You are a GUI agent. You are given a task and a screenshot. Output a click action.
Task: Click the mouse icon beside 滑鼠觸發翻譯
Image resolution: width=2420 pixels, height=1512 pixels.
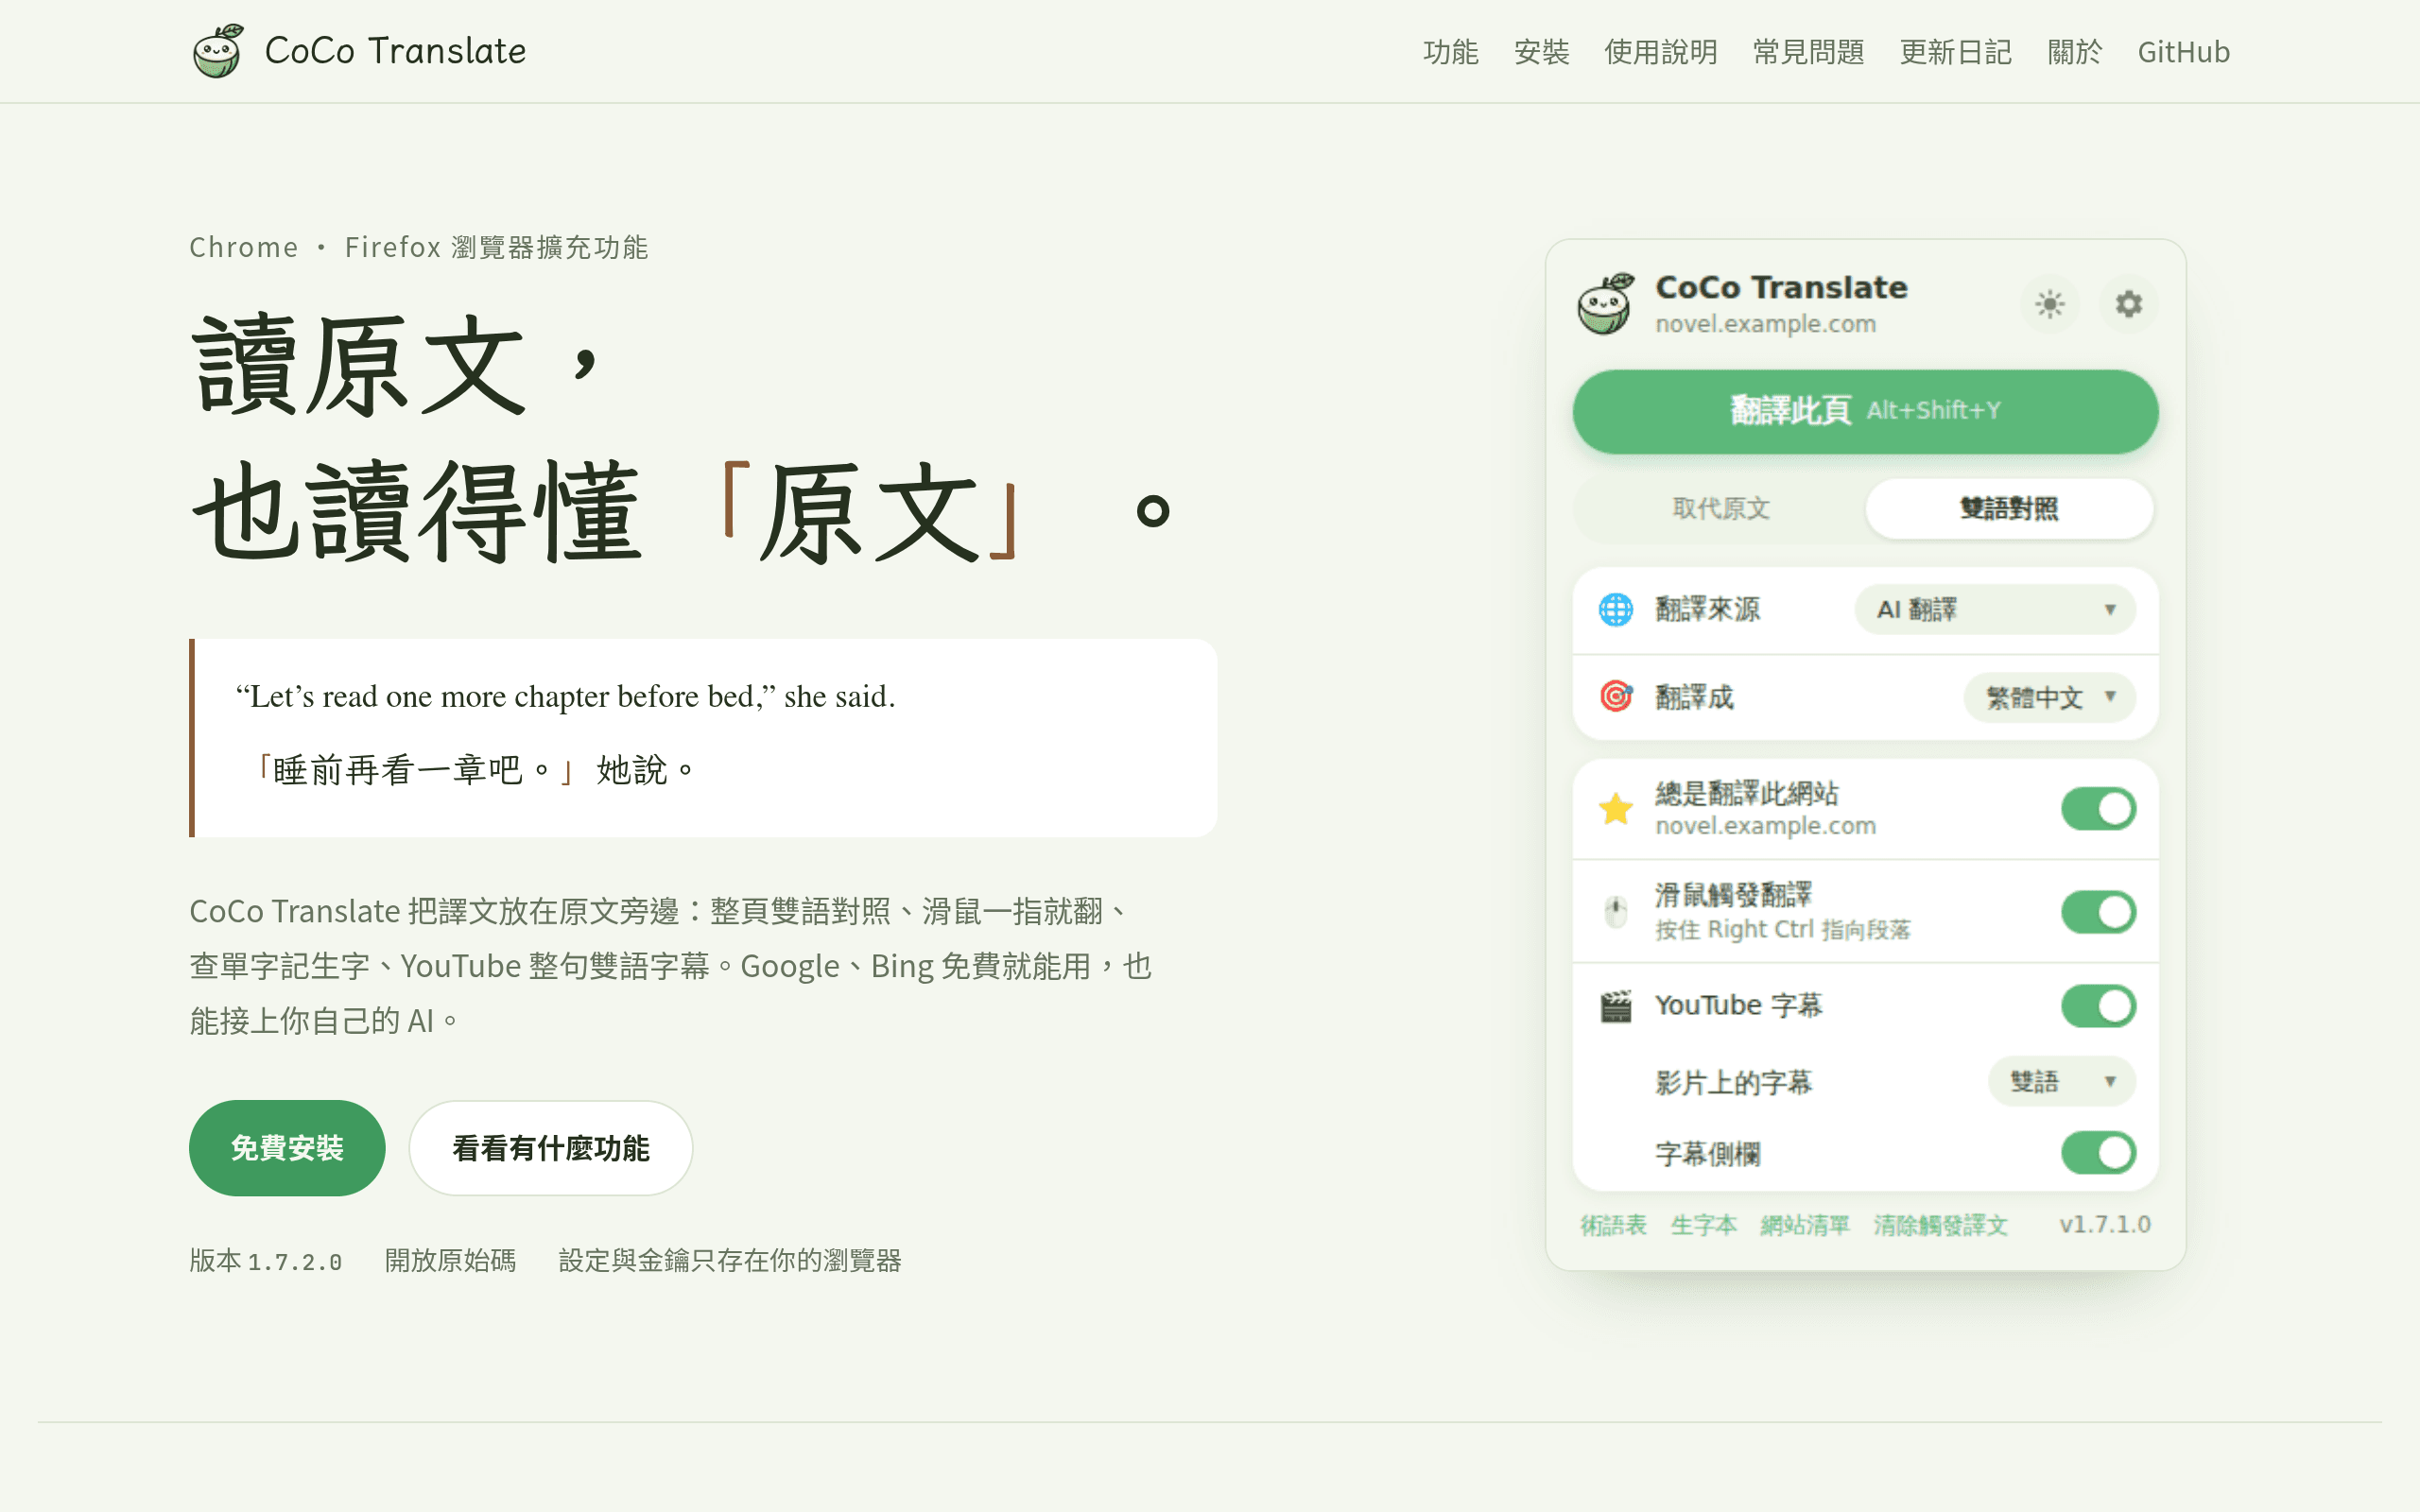(x=1616, y=912)
